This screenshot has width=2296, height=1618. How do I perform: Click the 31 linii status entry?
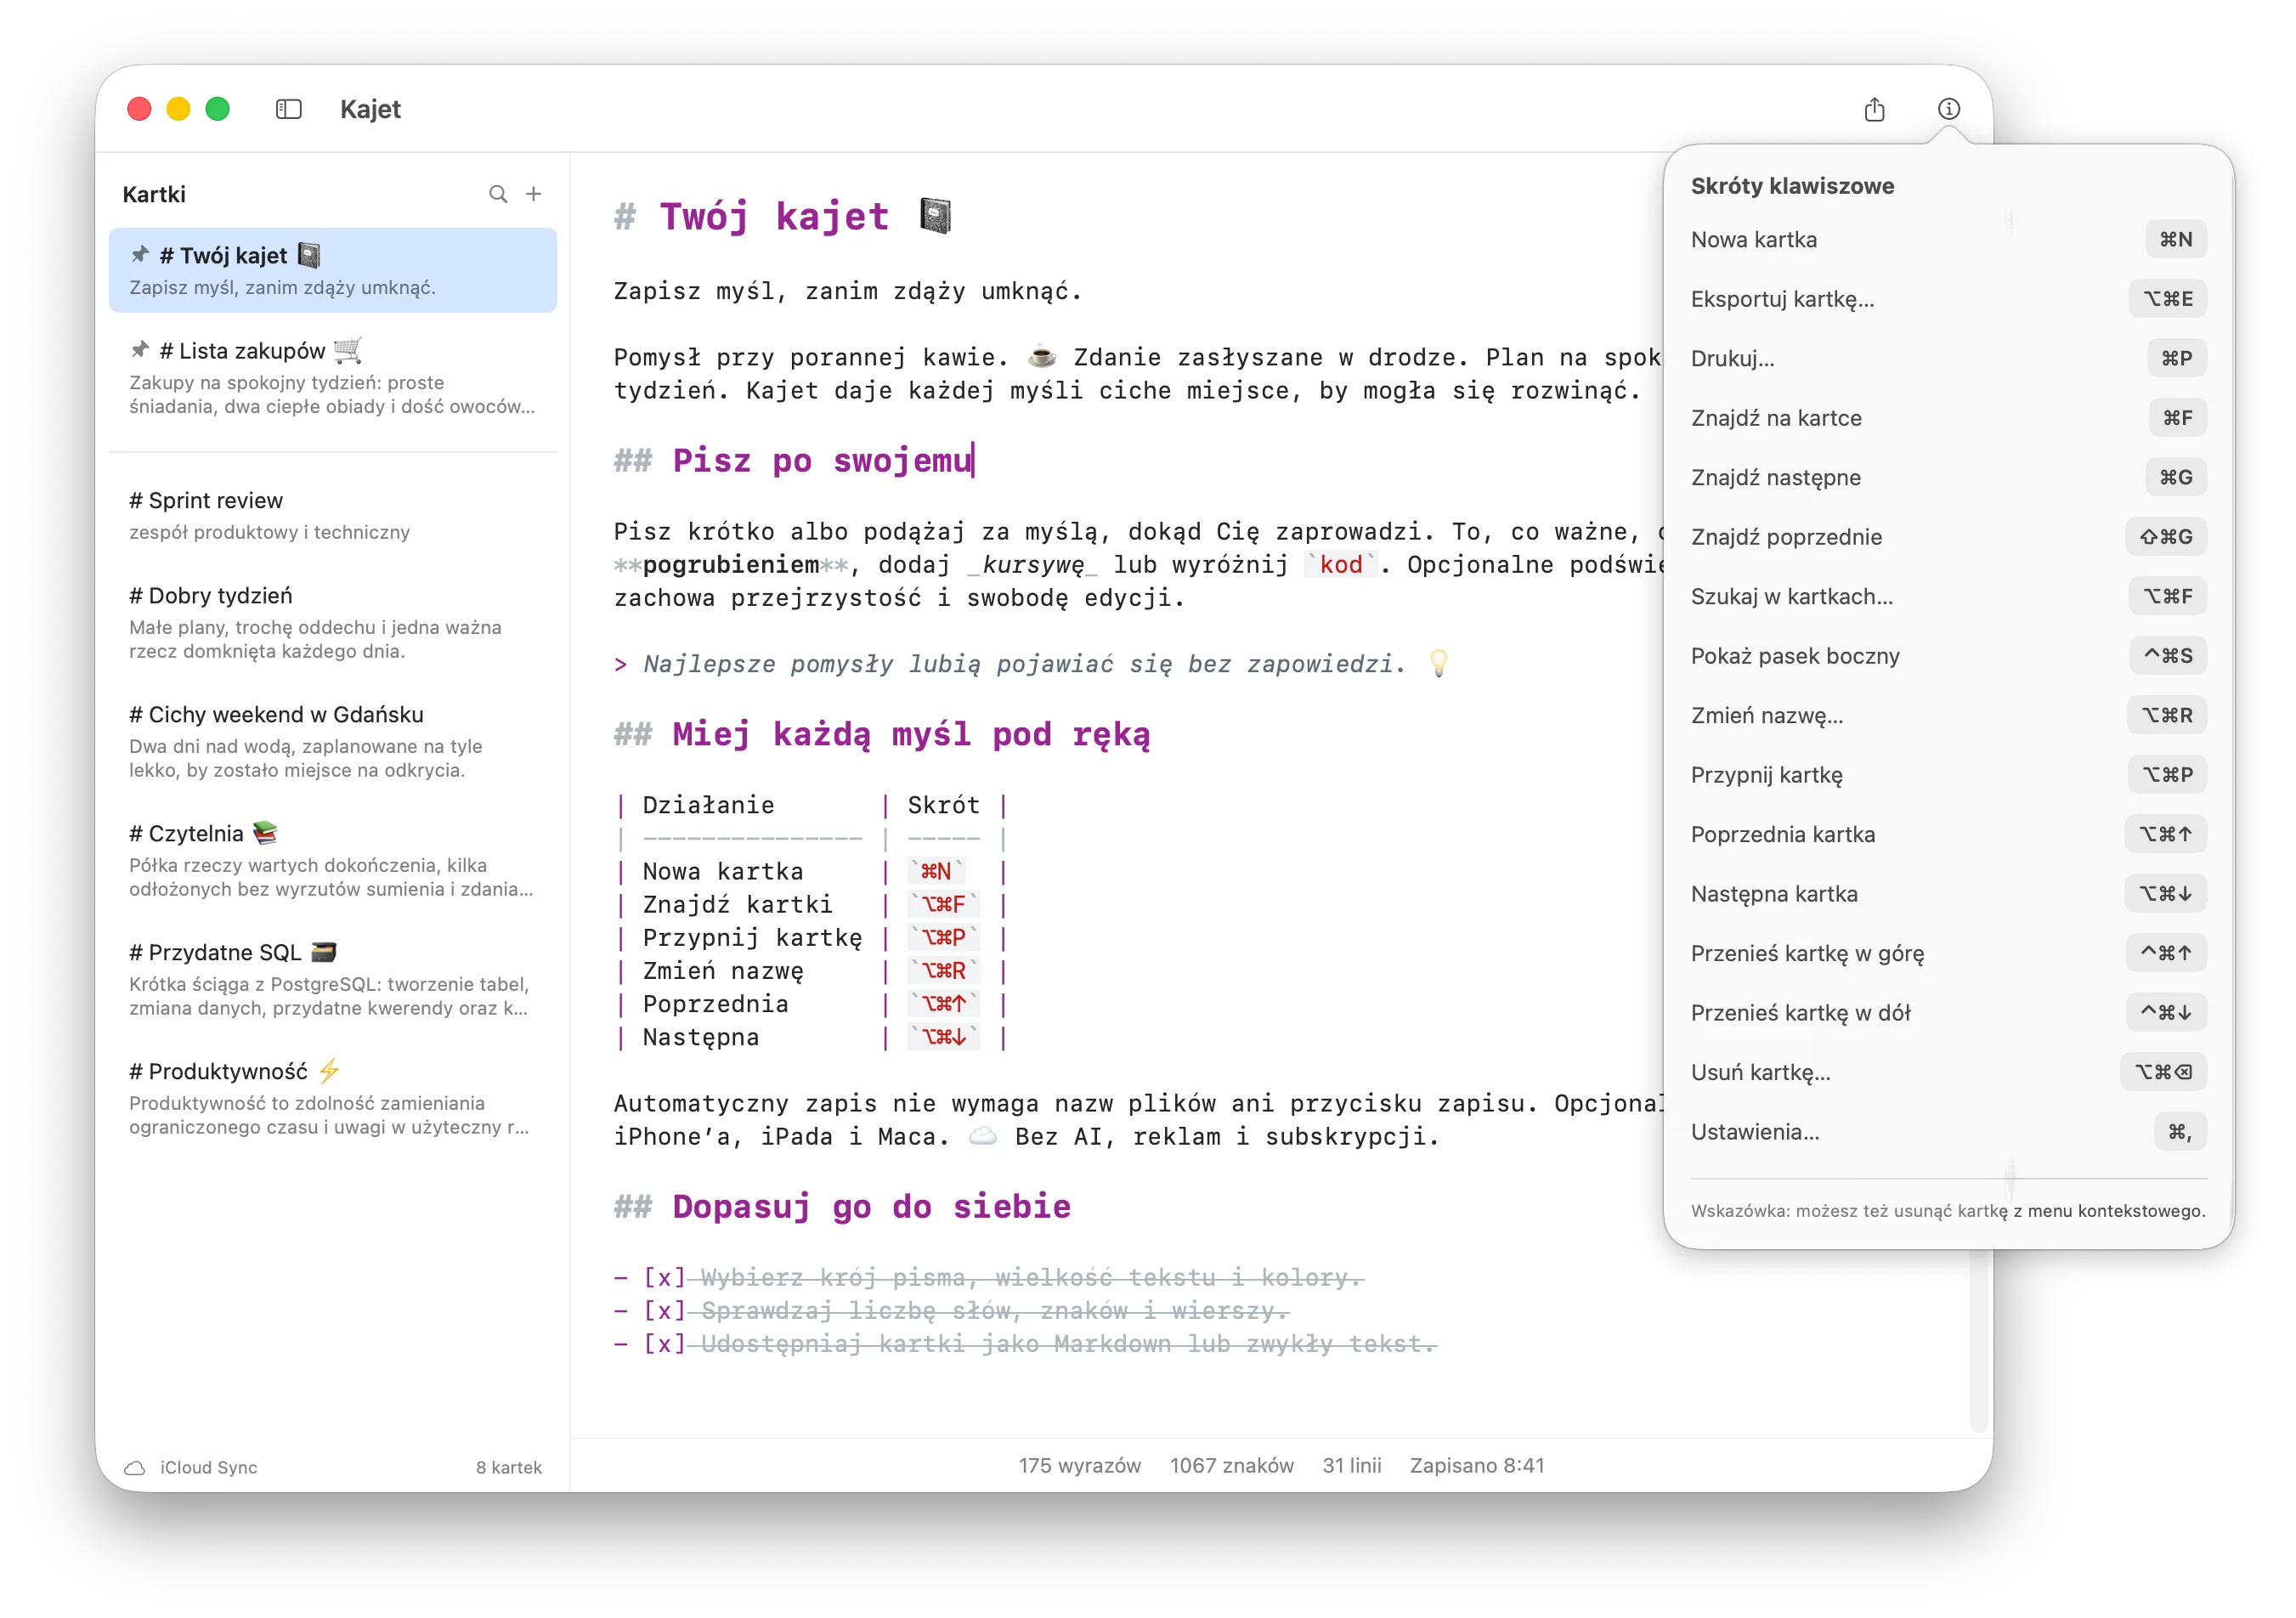(x=1351, y=1465)
